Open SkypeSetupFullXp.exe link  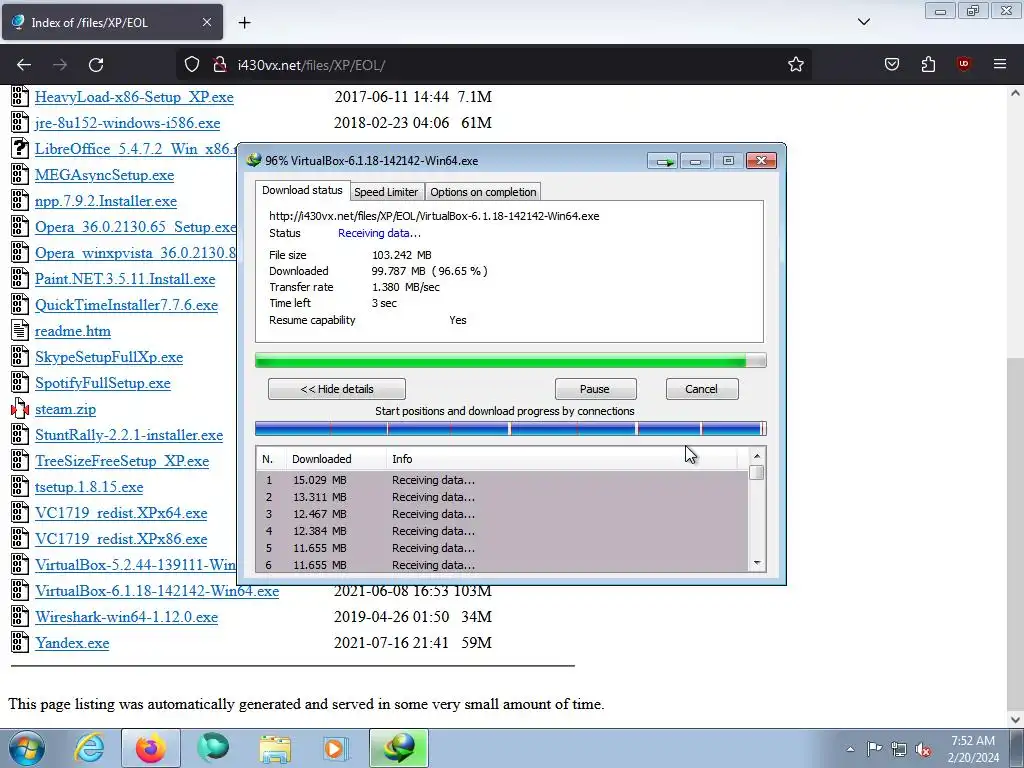click(x=109, y=357)
